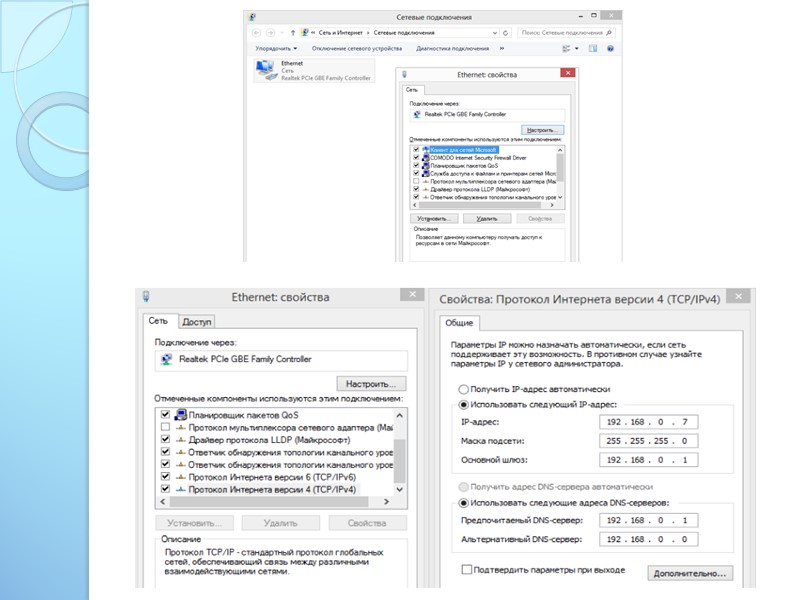800x600 pixels.
Task: Click the control panel icon in address bar
Action: (305, 33)
